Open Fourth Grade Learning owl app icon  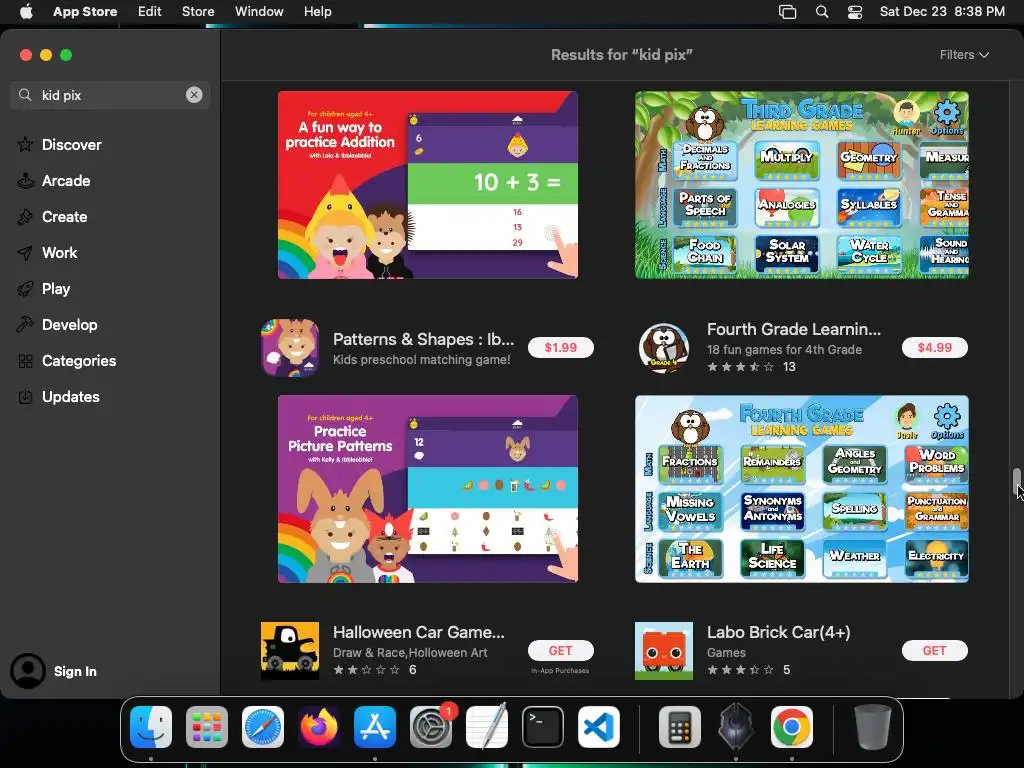[x=664, y=347]
